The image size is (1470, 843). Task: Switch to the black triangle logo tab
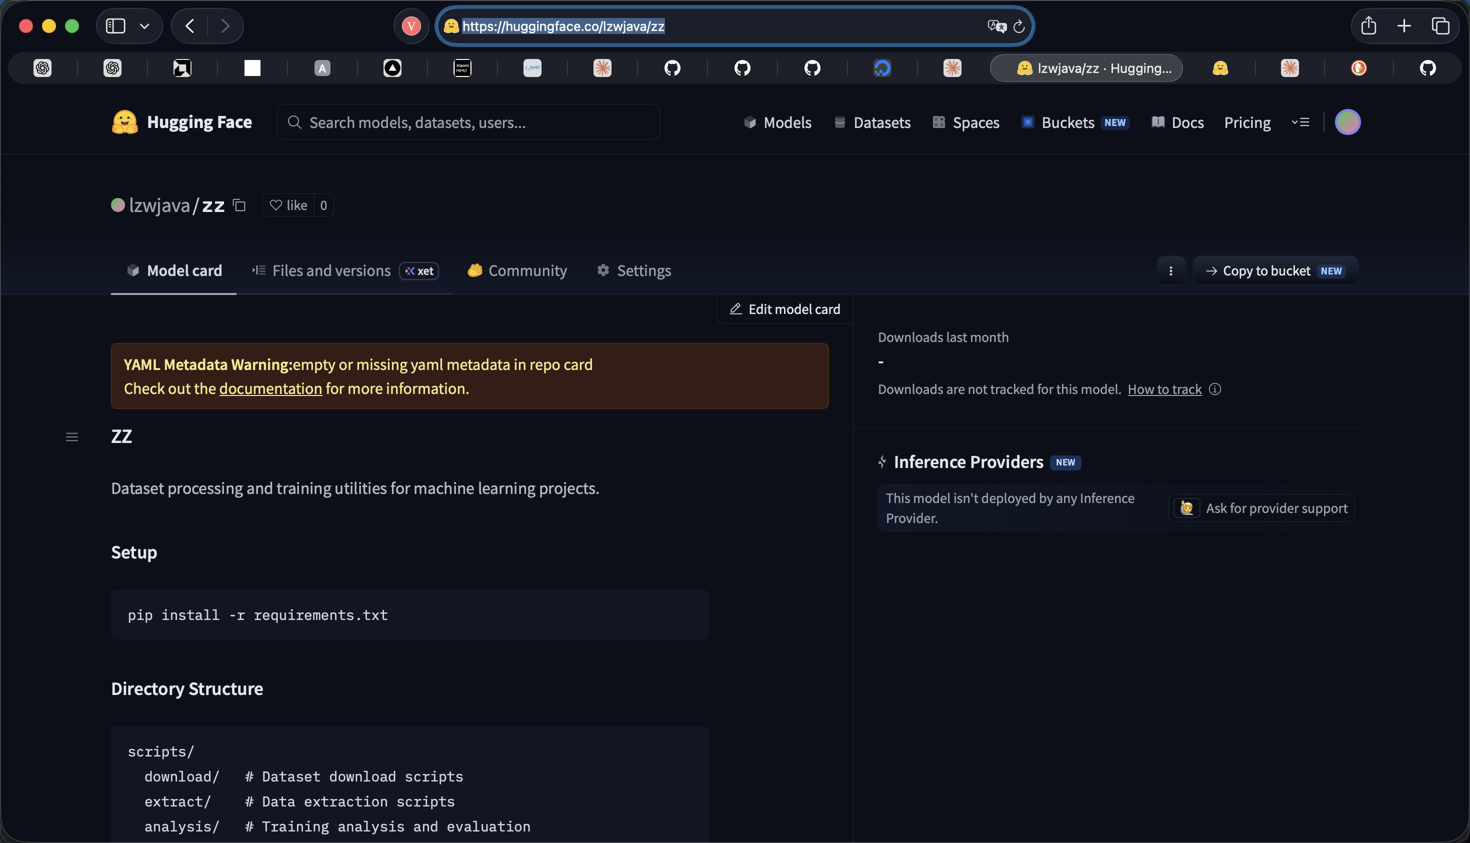coord(392,68)
